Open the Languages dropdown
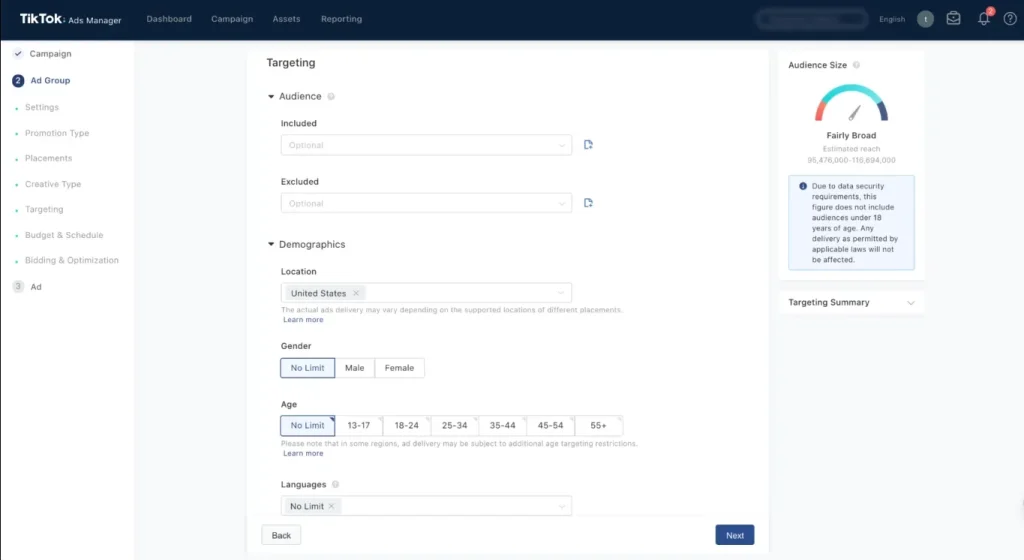The width and height of the screenshot is (1024, 560). 426,506
